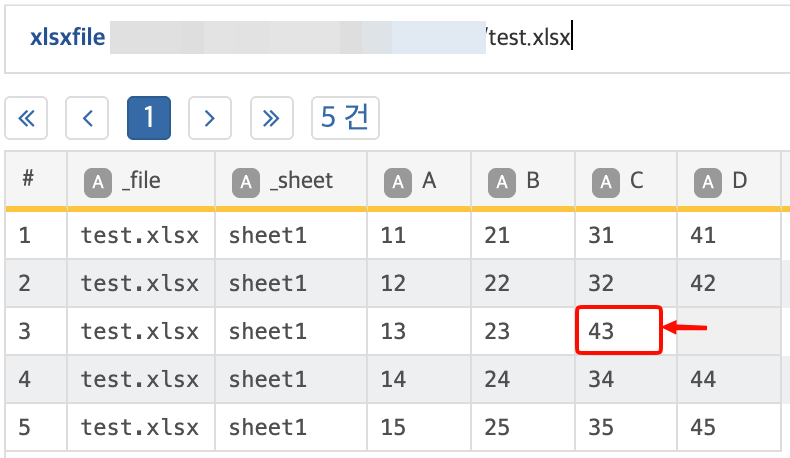Click the empty D cell in row 3
Screen dimensions: 790x458
point(728,331)
